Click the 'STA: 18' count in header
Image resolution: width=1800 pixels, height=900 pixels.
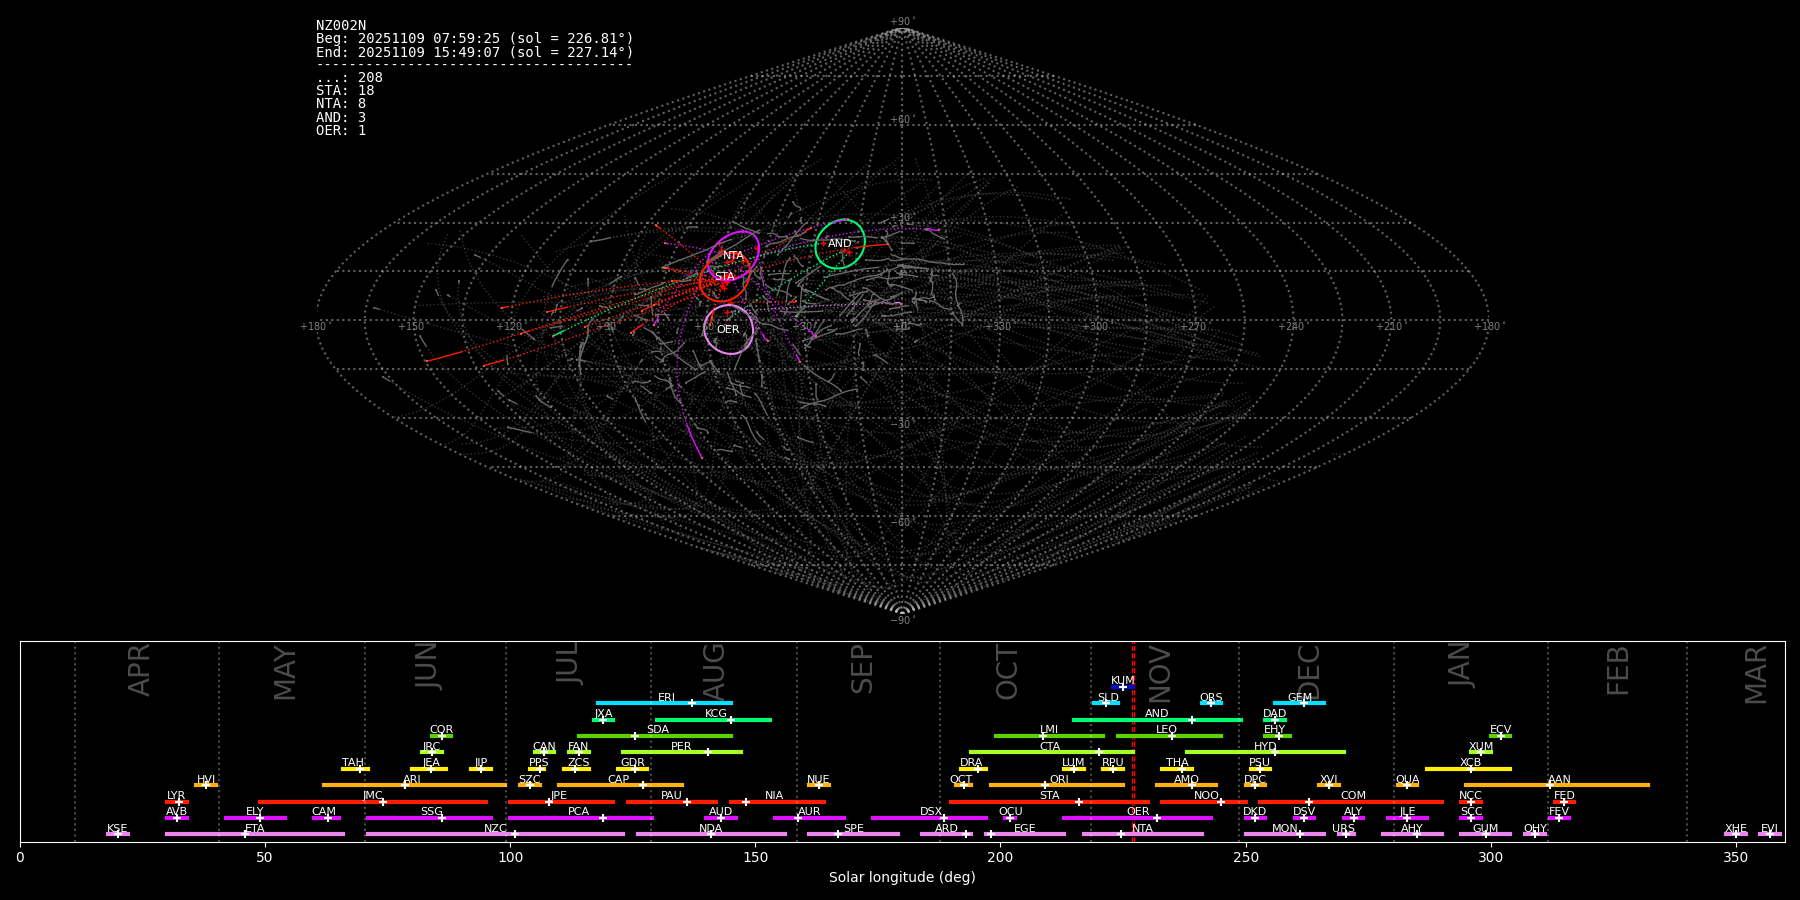[345, 91]
